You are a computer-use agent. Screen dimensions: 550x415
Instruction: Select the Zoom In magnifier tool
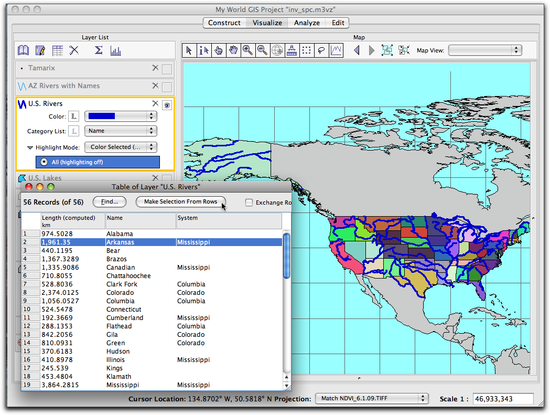click(248, 51)
